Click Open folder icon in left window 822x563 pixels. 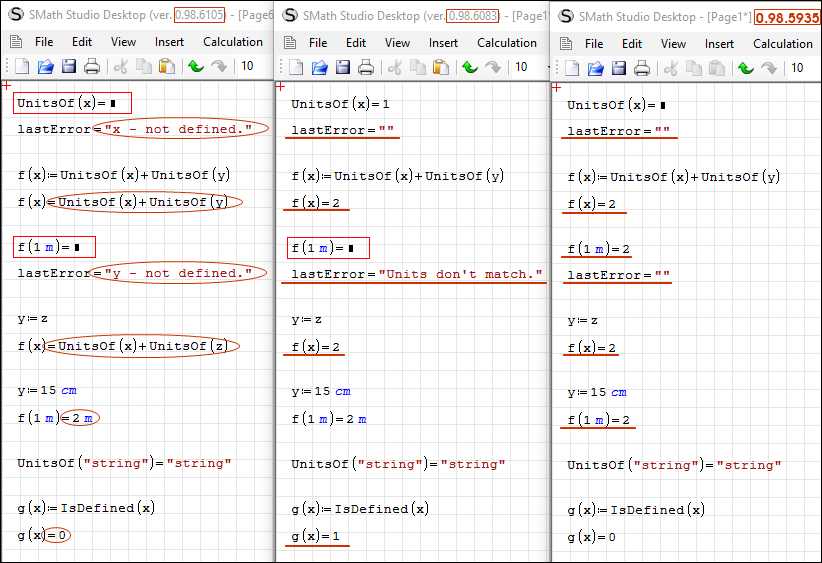[x=45, y=66]
